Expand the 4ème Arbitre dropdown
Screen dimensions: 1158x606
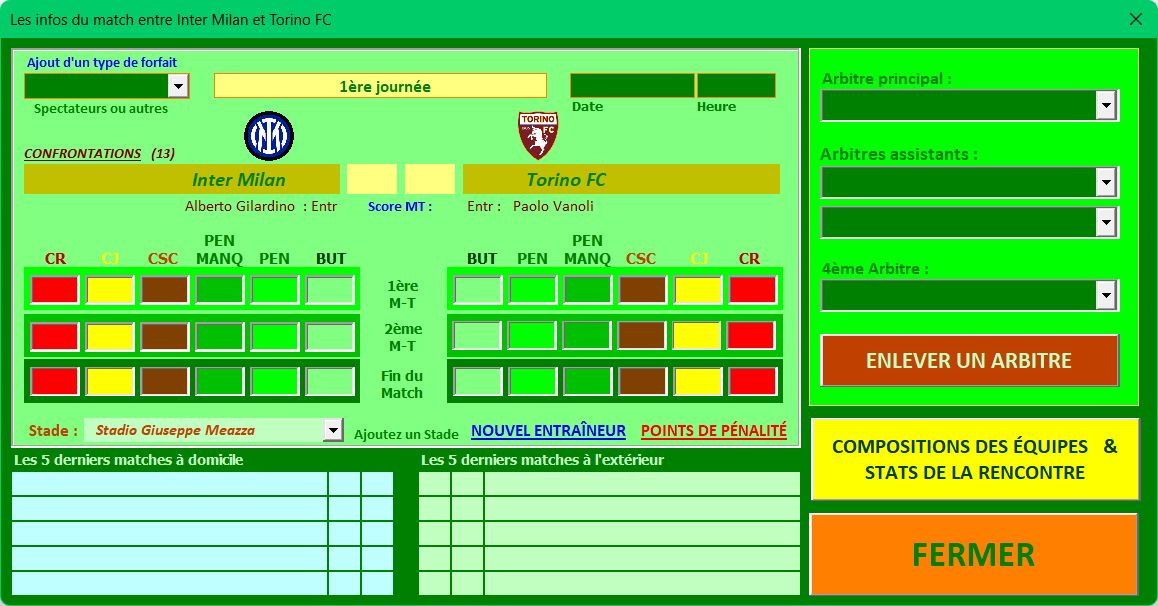click(1105, 295)
